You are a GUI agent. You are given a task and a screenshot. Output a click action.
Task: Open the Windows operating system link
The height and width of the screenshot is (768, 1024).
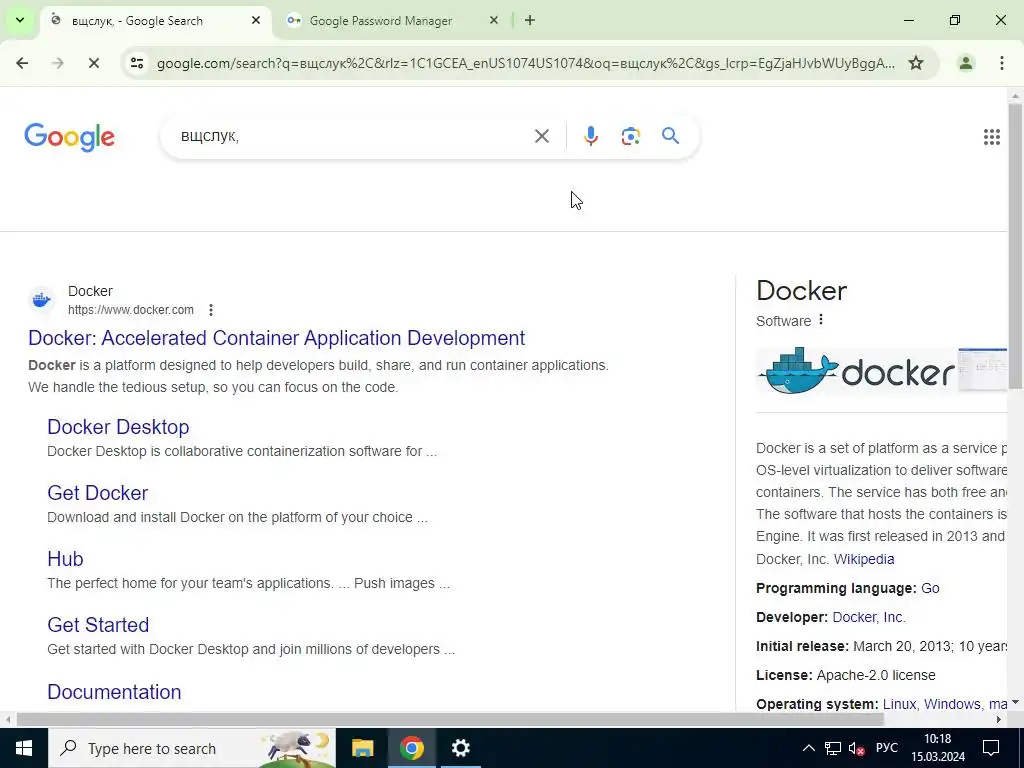[x=952, y=704]
